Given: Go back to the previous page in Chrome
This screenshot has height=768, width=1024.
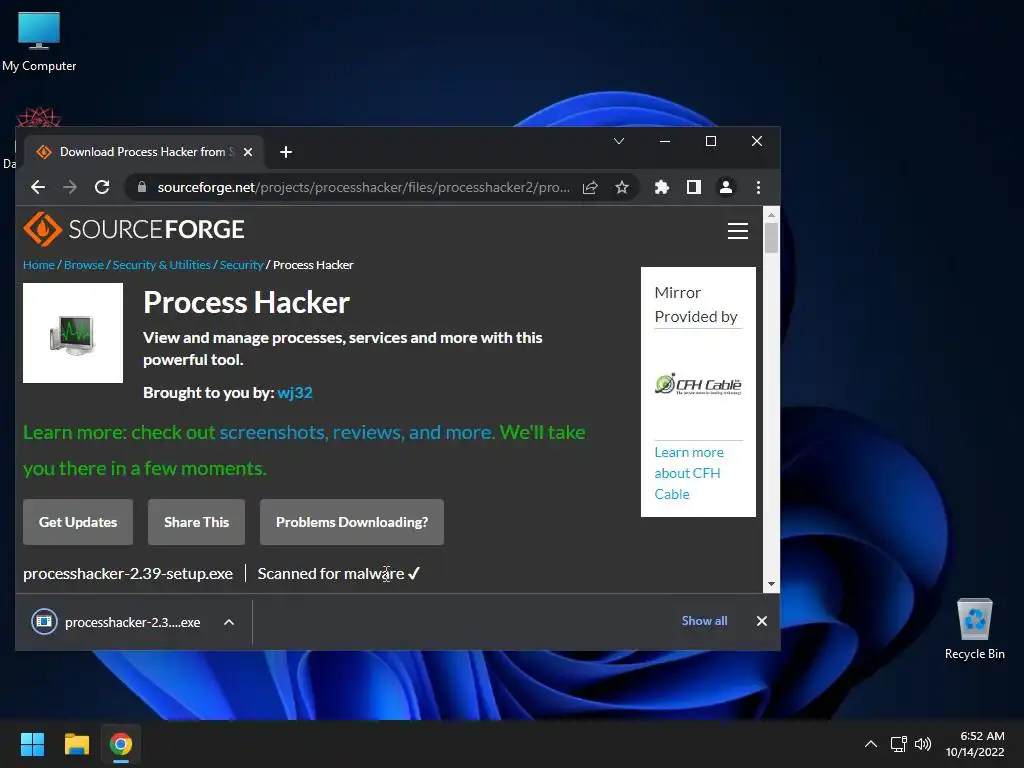Looking at the screenshot, I should [38, 187].
